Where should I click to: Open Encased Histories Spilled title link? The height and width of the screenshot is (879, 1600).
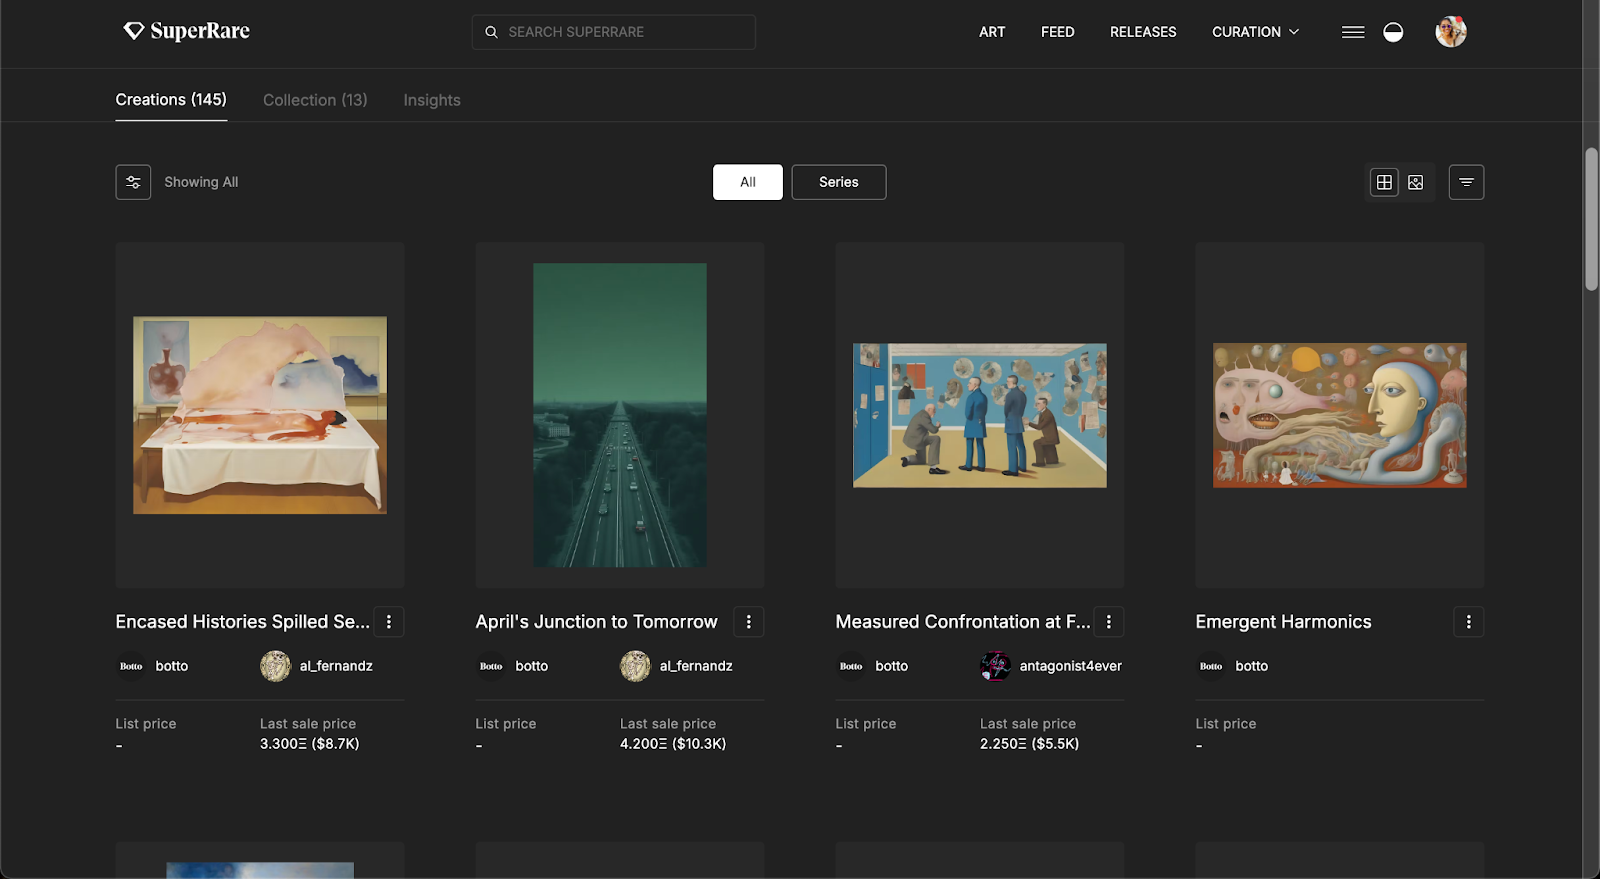tap(242, 622)
